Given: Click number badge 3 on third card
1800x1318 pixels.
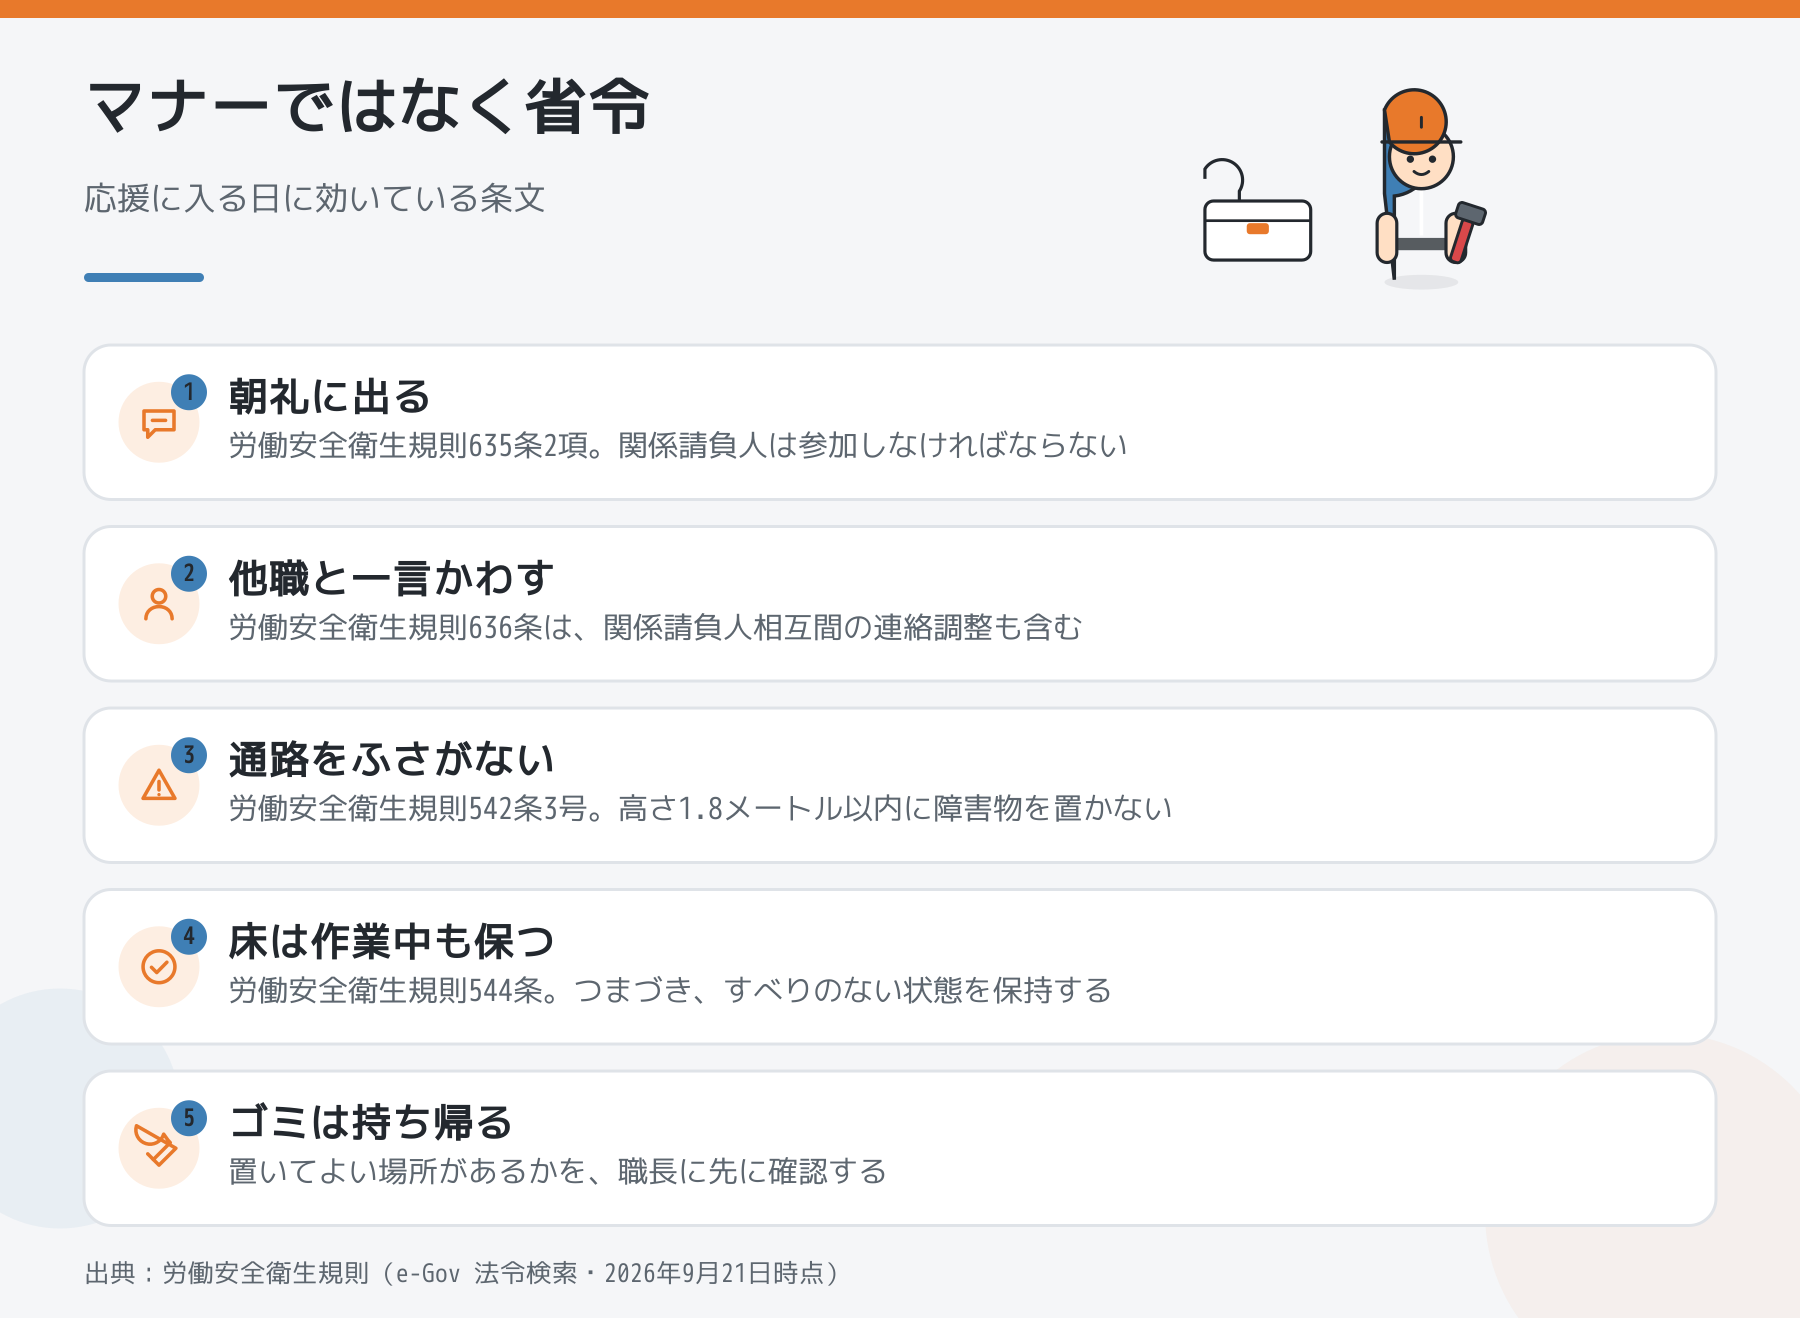Looking at the screenshot, I should pyautogui.click(x=189, y=755).
